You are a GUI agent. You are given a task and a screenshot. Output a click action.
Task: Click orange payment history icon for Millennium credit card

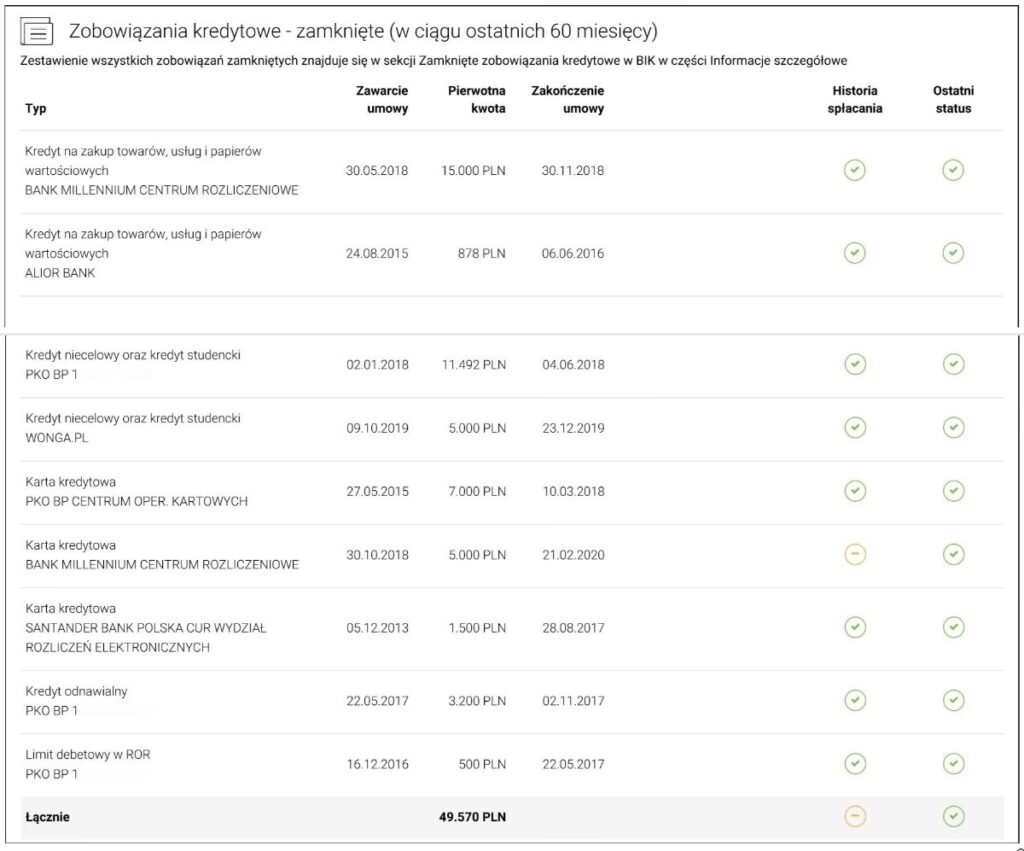tap(854, 554)
